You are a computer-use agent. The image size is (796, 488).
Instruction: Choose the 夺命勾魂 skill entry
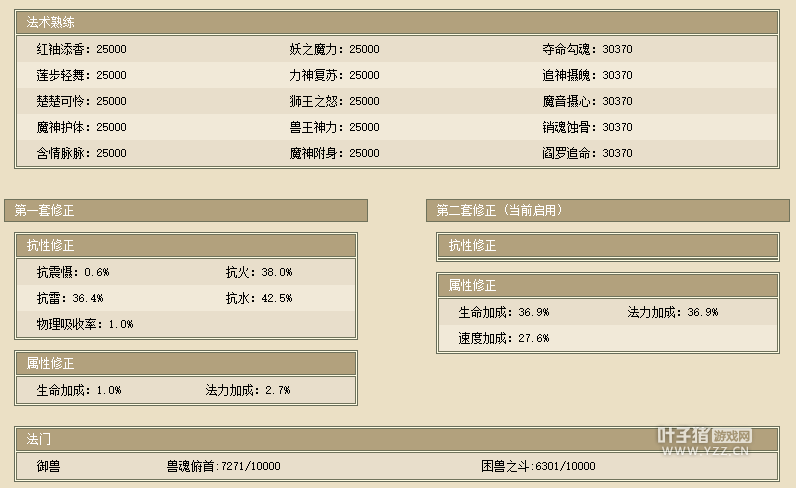click(587, 49)
